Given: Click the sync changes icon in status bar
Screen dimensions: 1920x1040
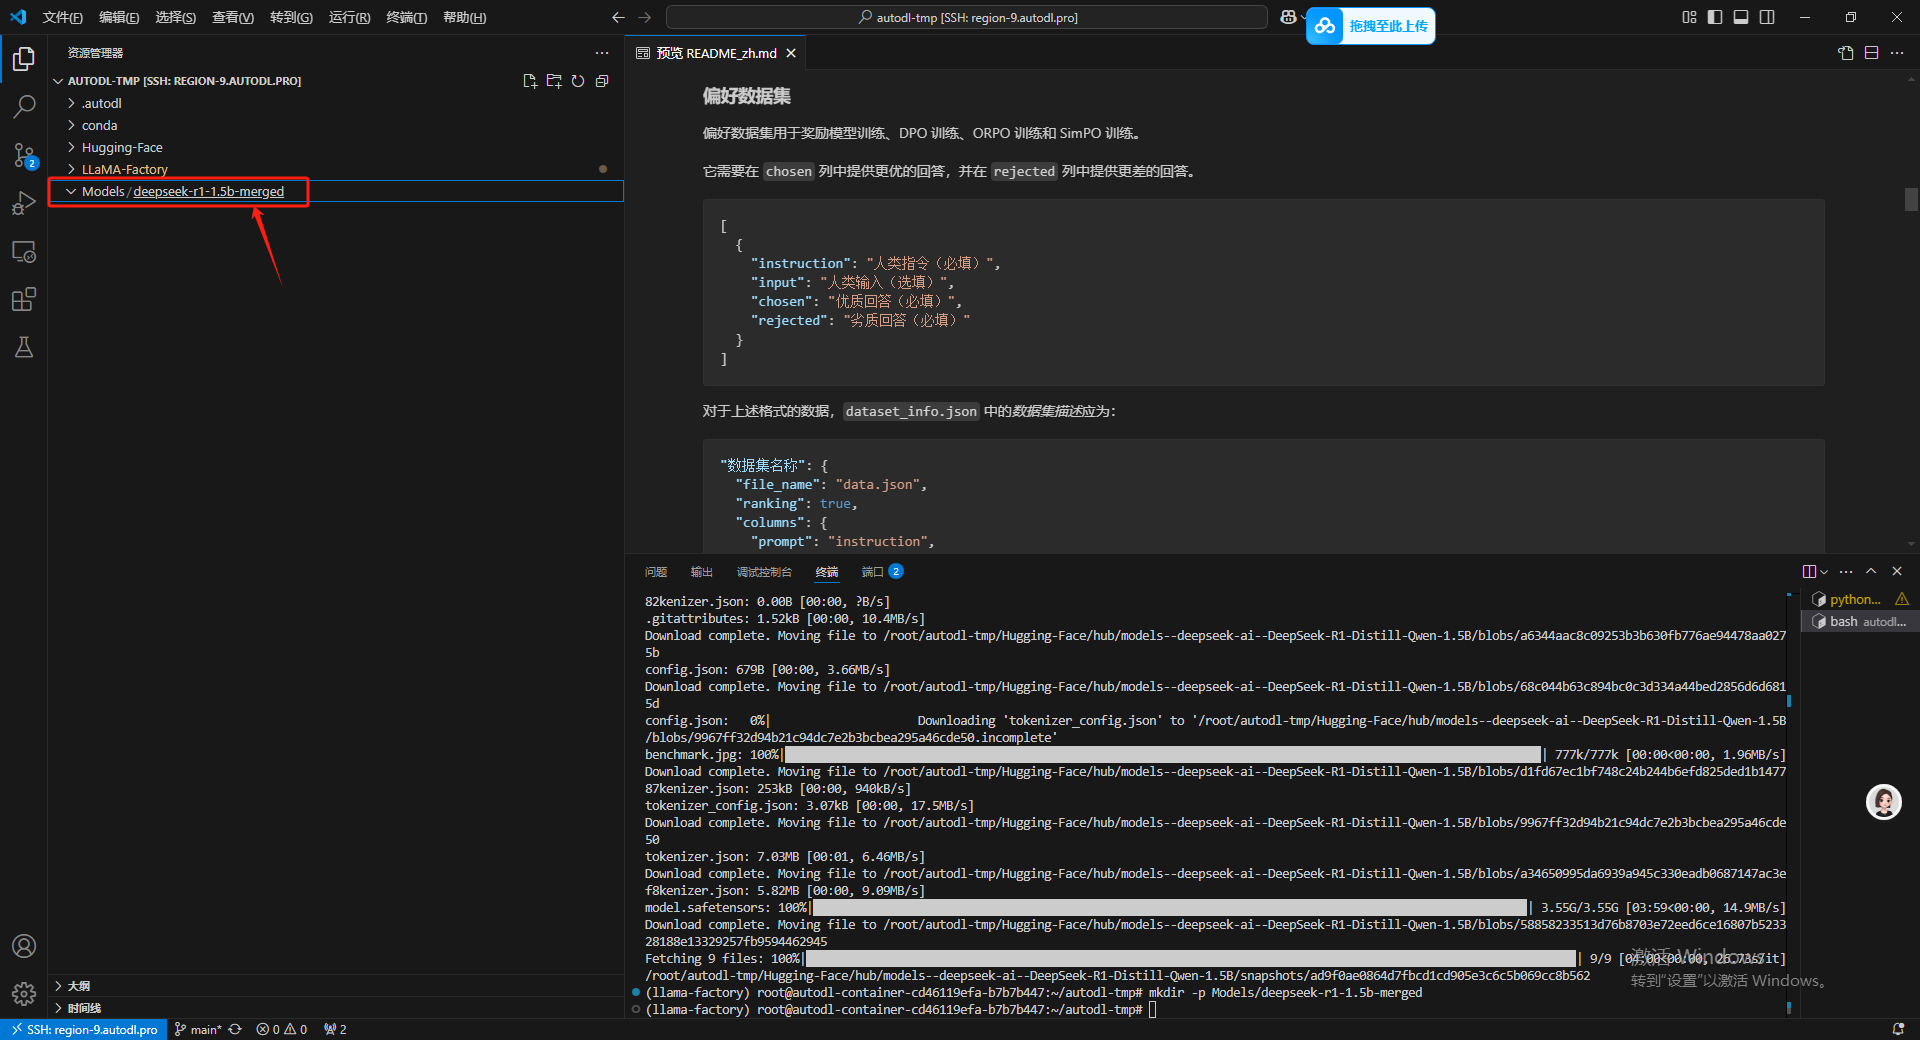Looking at the screenshot, I should [235, 1029].
